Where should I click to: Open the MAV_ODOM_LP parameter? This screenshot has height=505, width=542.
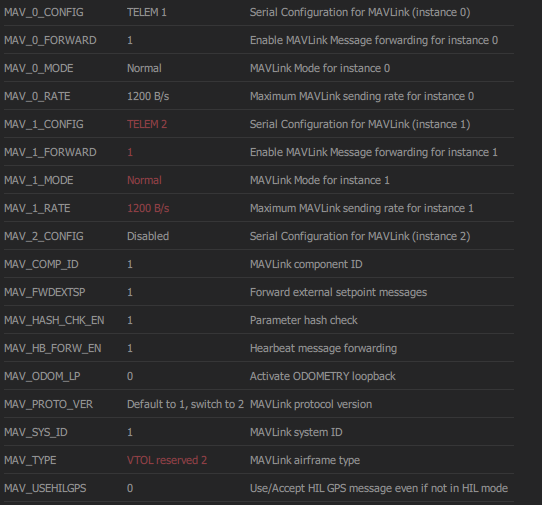(x=259, y=376)
